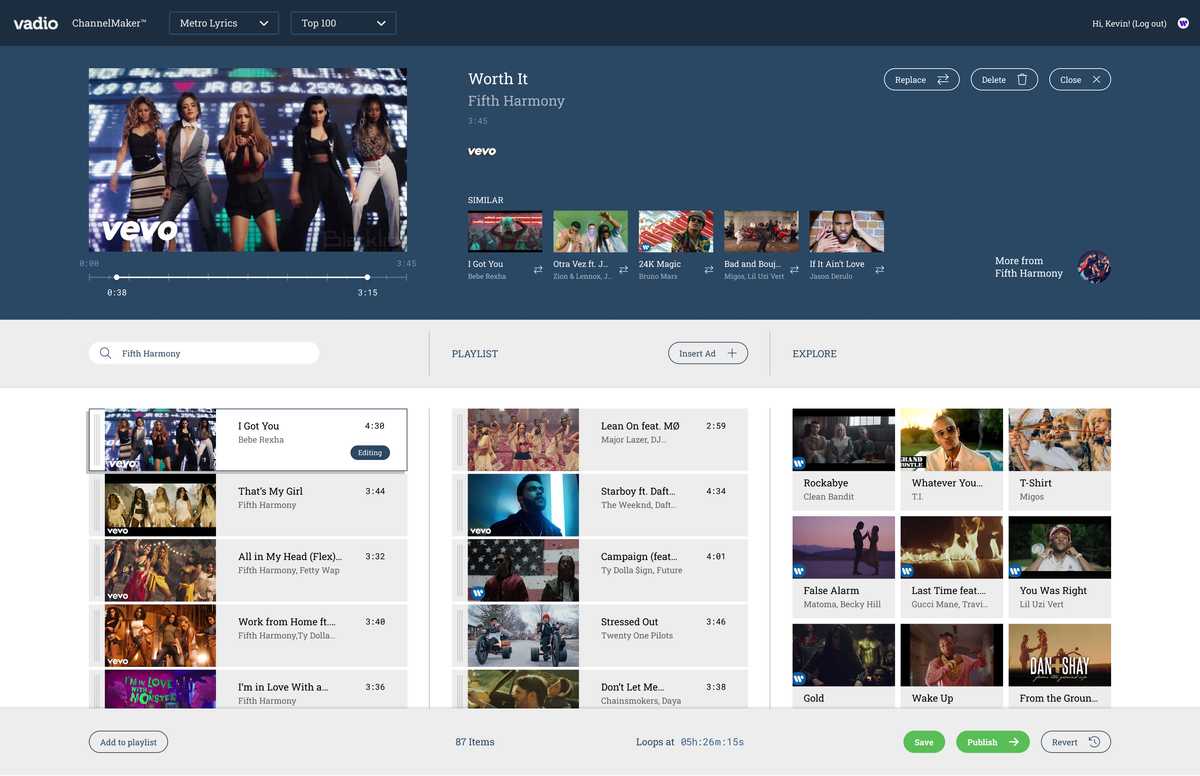Click the T-Shirt explore thumbnail

point(1060,439)
